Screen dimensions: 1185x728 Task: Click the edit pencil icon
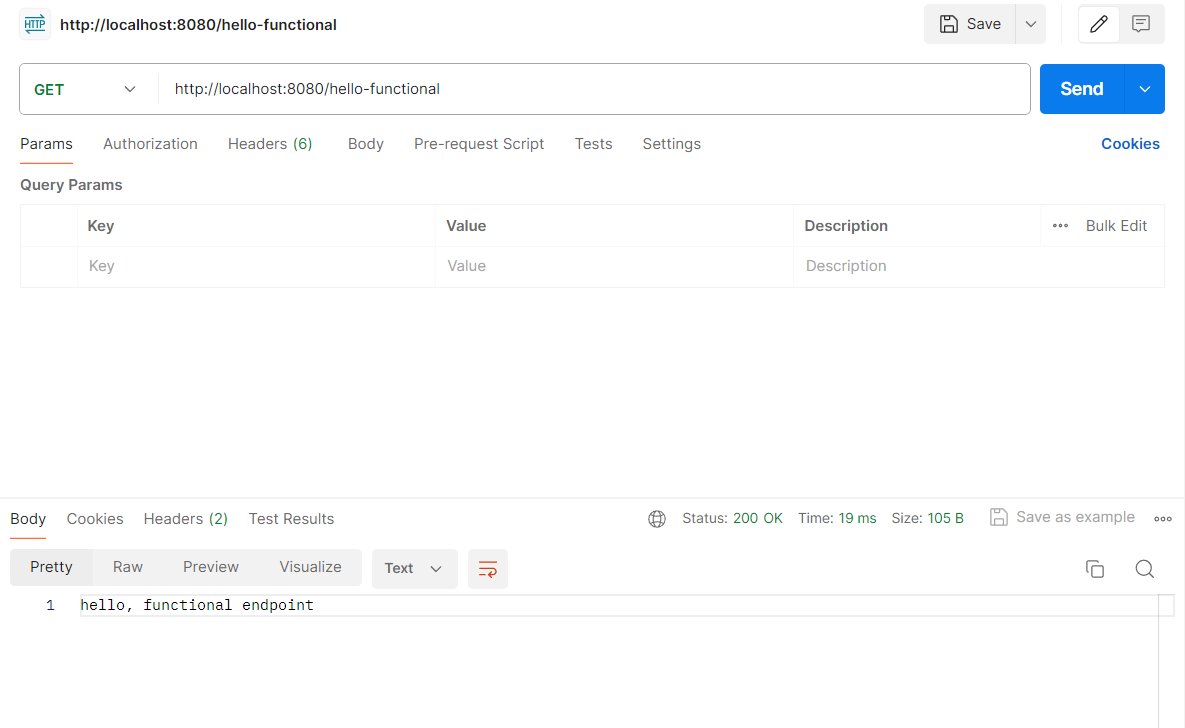[1099, 24]
